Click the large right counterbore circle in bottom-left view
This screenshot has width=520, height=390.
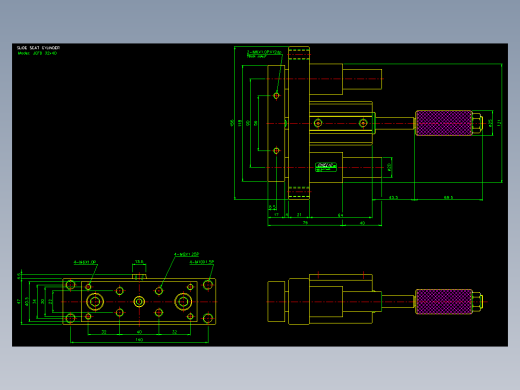[183, 302]
